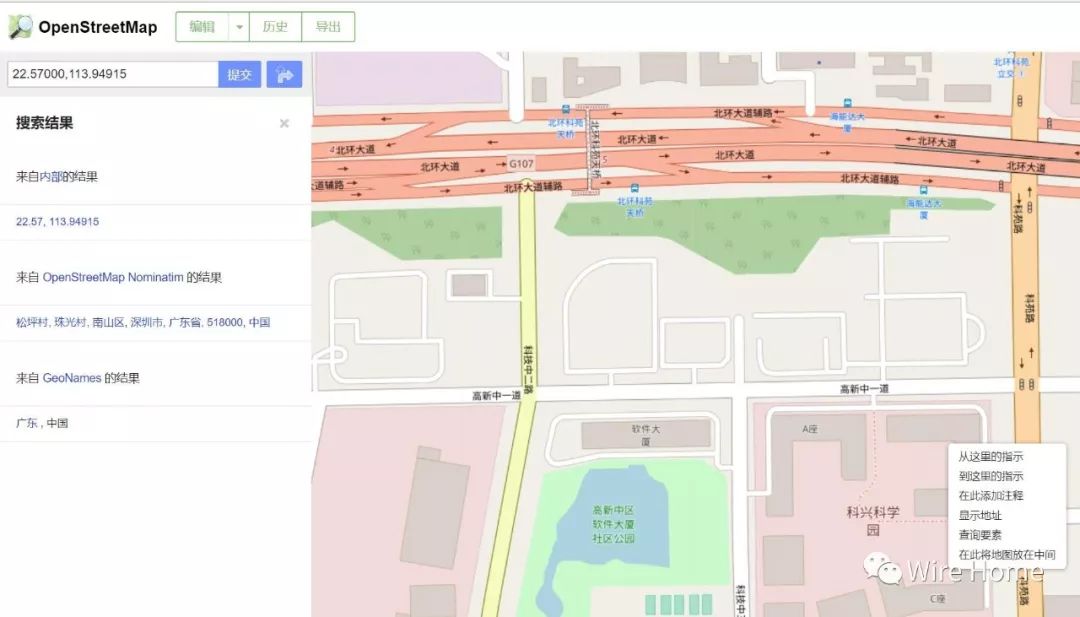Select 从这里的指示 in the context menu
This screenshot has height=617, width=1080.
(990, 457)
